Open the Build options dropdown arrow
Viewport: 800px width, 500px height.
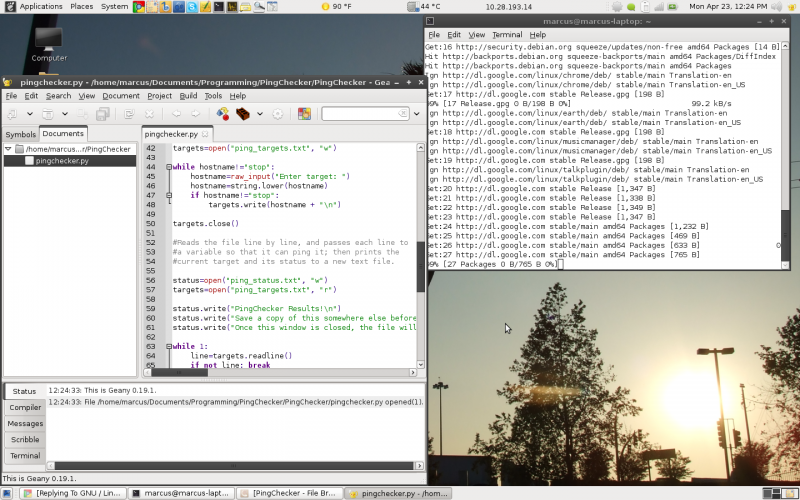point(260,114)
